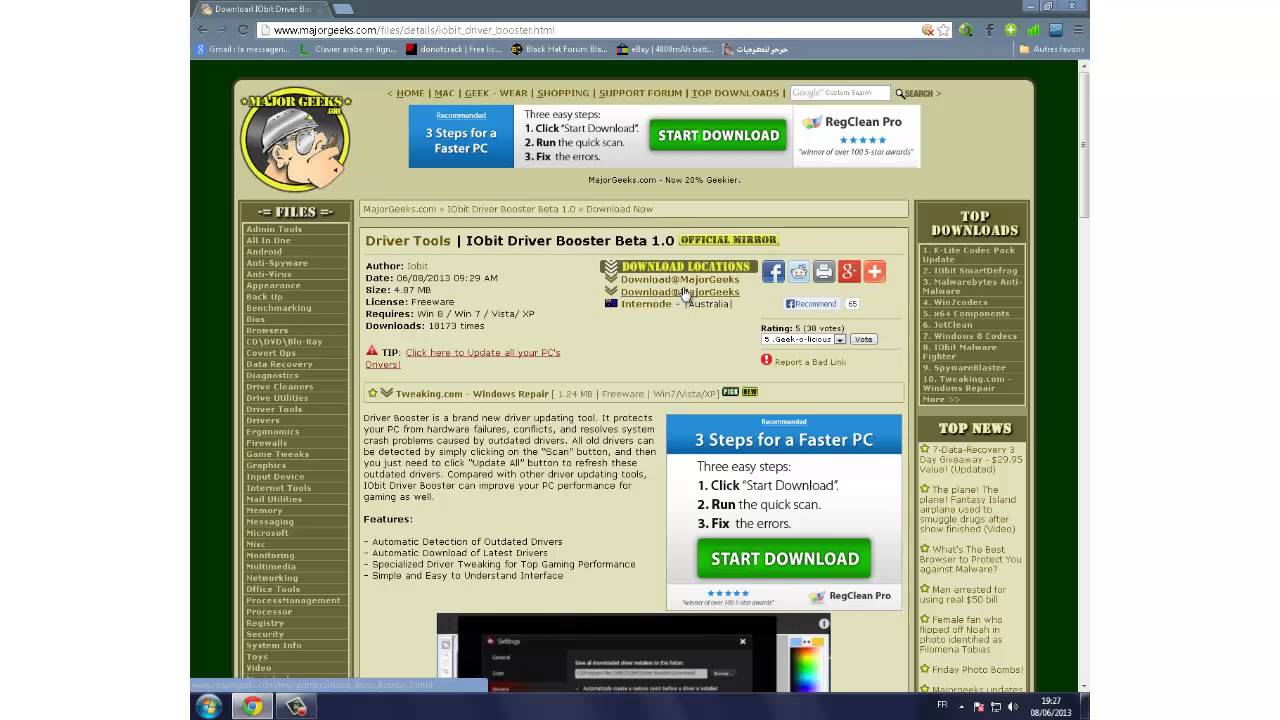Click the star icon beside Tweaking.com
This screenshot has width=1280, height=720.
[x=373, y=393]
